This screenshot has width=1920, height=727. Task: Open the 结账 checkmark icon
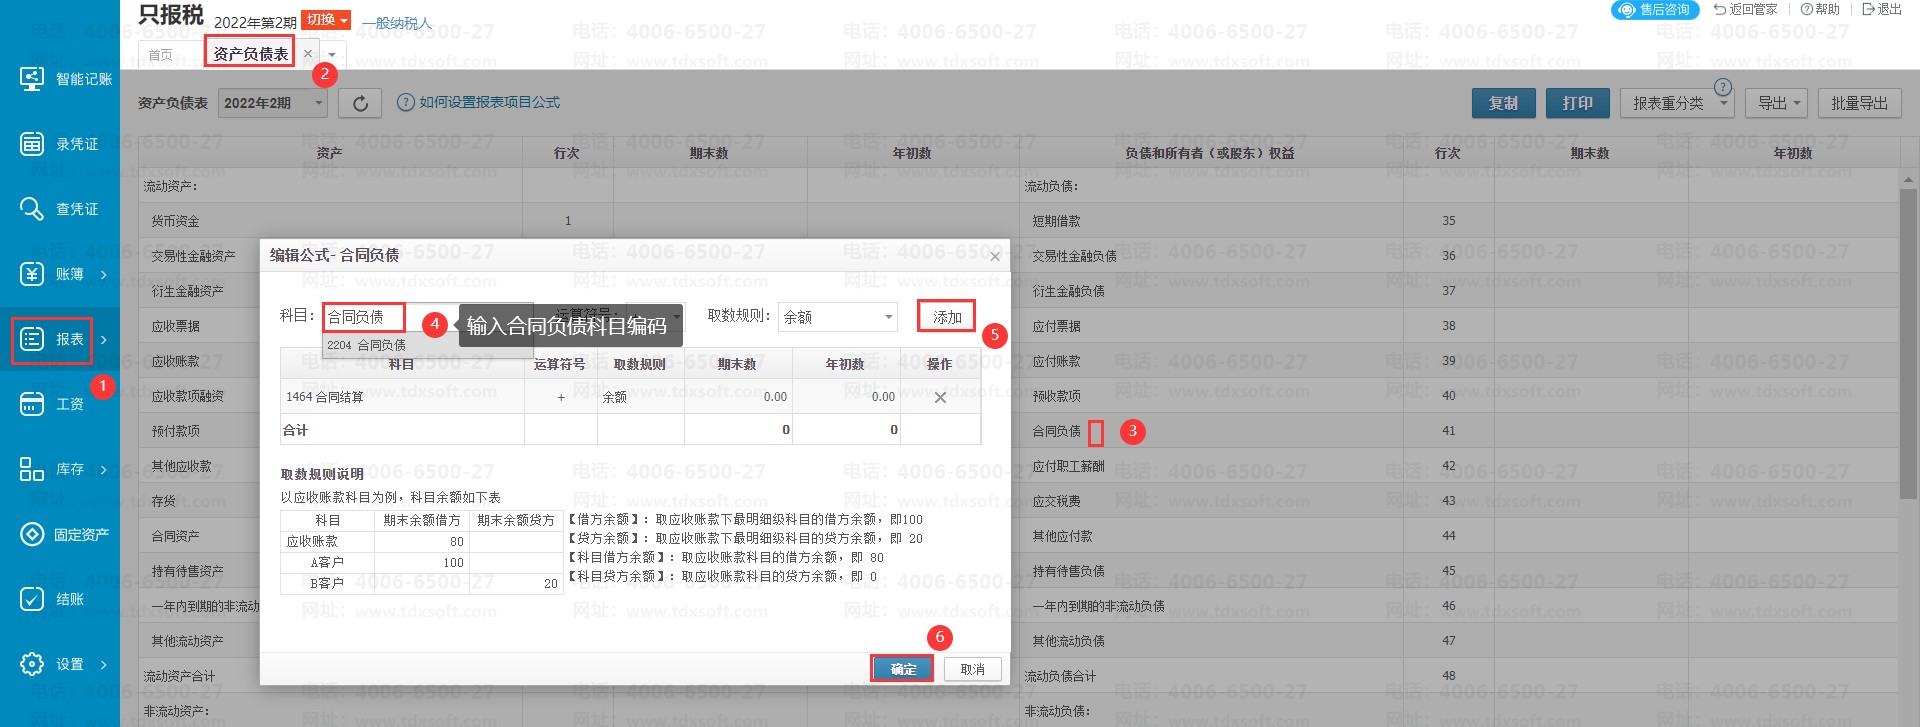(x=32, y=599)
